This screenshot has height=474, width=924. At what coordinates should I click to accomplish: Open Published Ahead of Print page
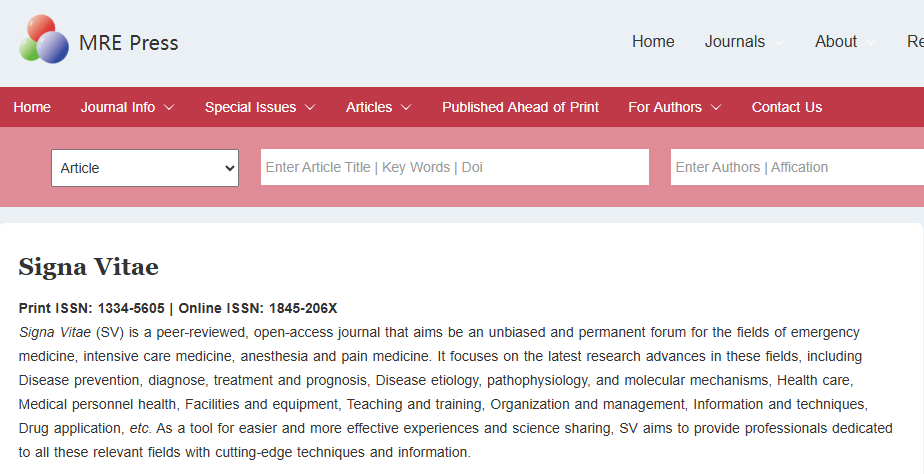tap(520, 107)
